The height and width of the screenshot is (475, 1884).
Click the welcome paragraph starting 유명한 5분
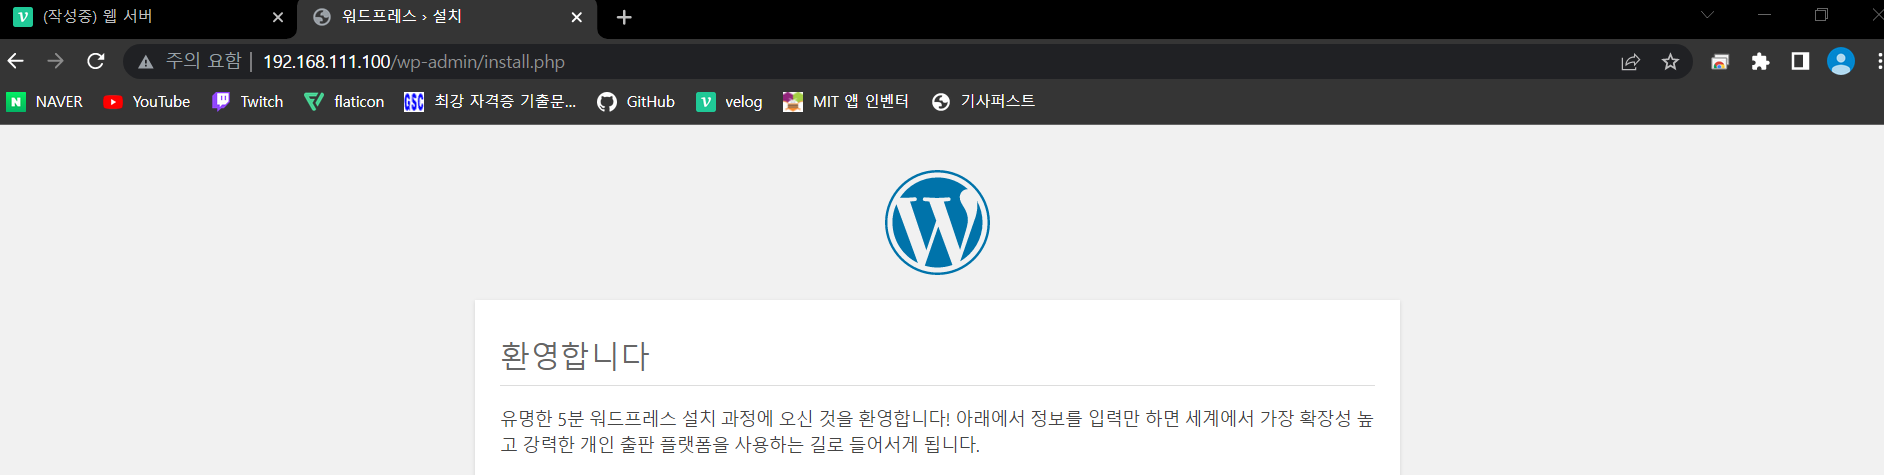point(937,431)
